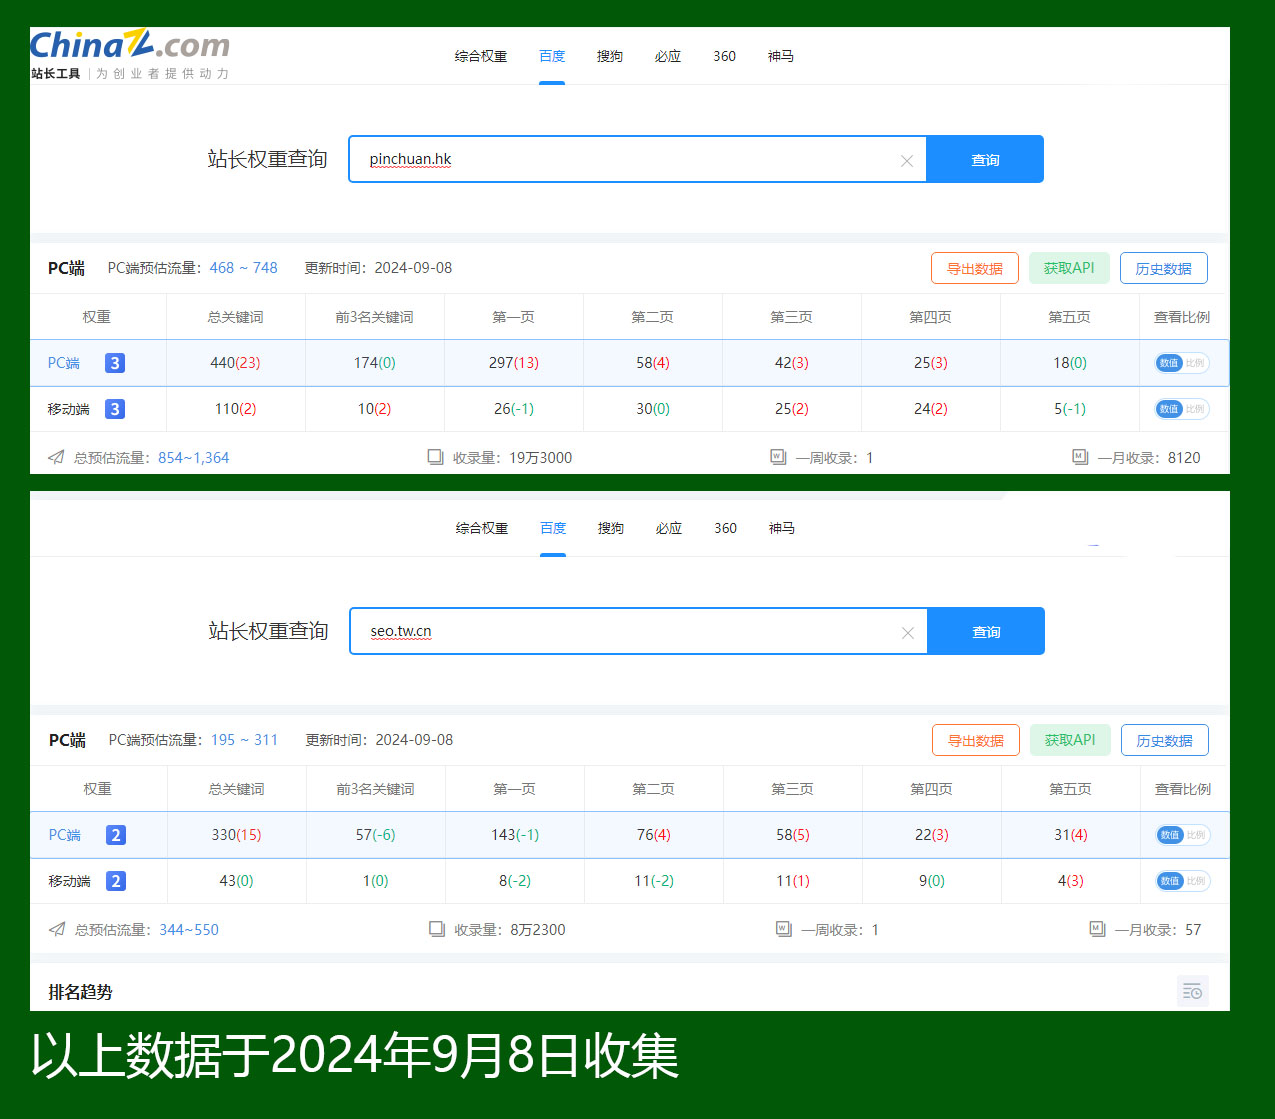Click the Chinaz.com site logo

click(x=128, y=46)
